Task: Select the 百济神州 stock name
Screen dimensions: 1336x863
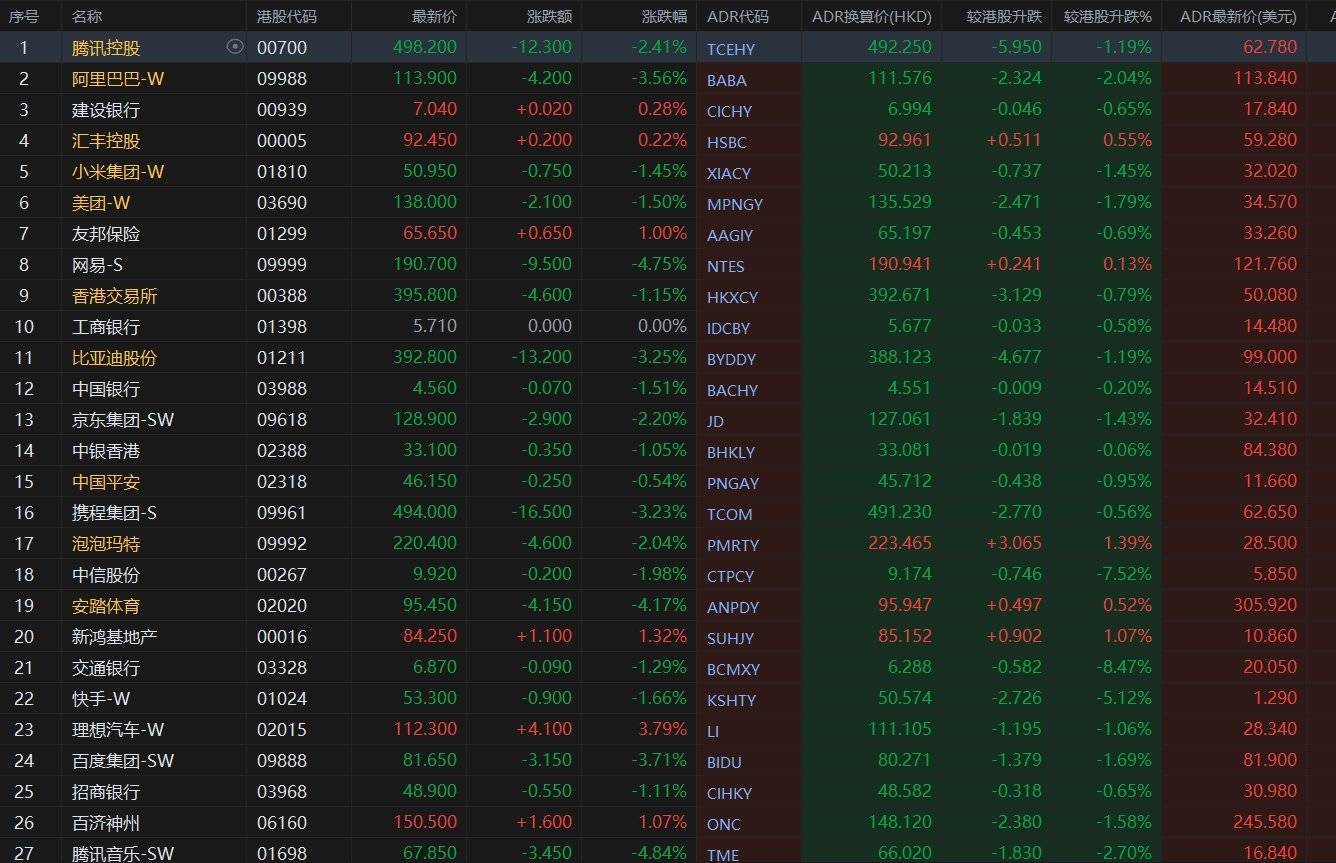Action: pyautogui.click(x=106, y=822)
